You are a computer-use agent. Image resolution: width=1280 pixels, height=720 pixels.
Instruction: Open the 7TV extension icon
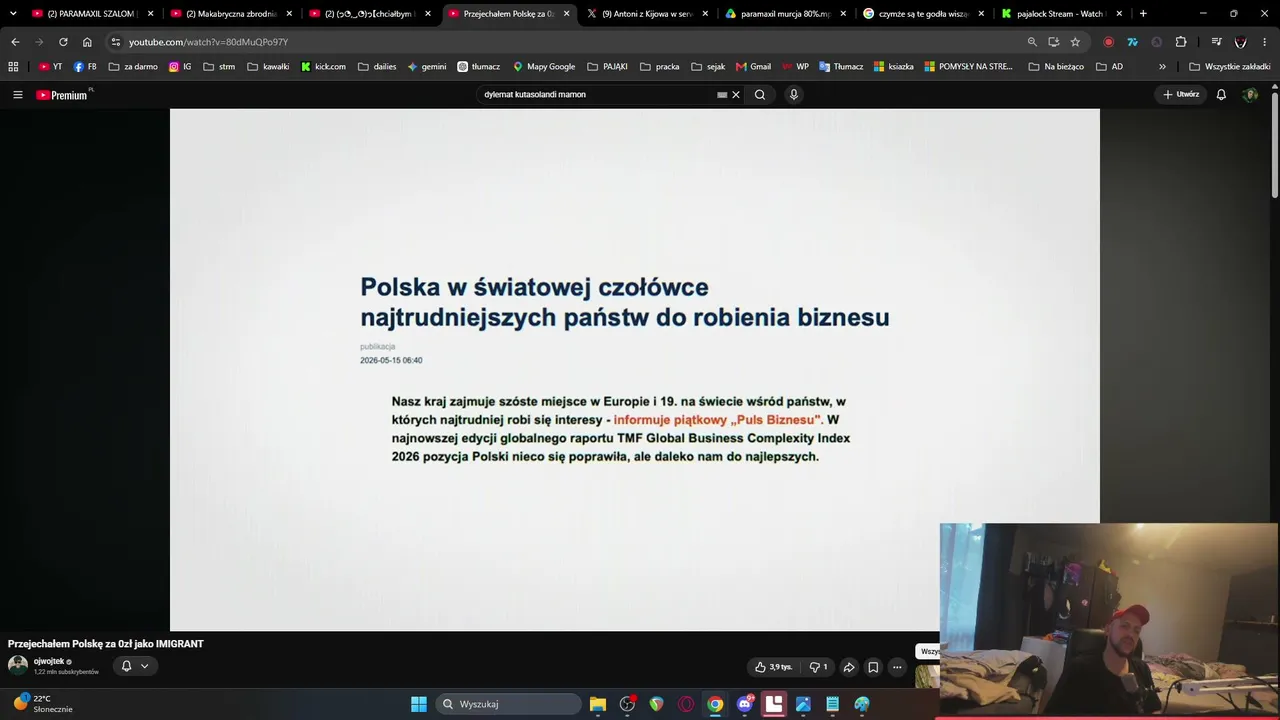click(x=1132, y=42)
